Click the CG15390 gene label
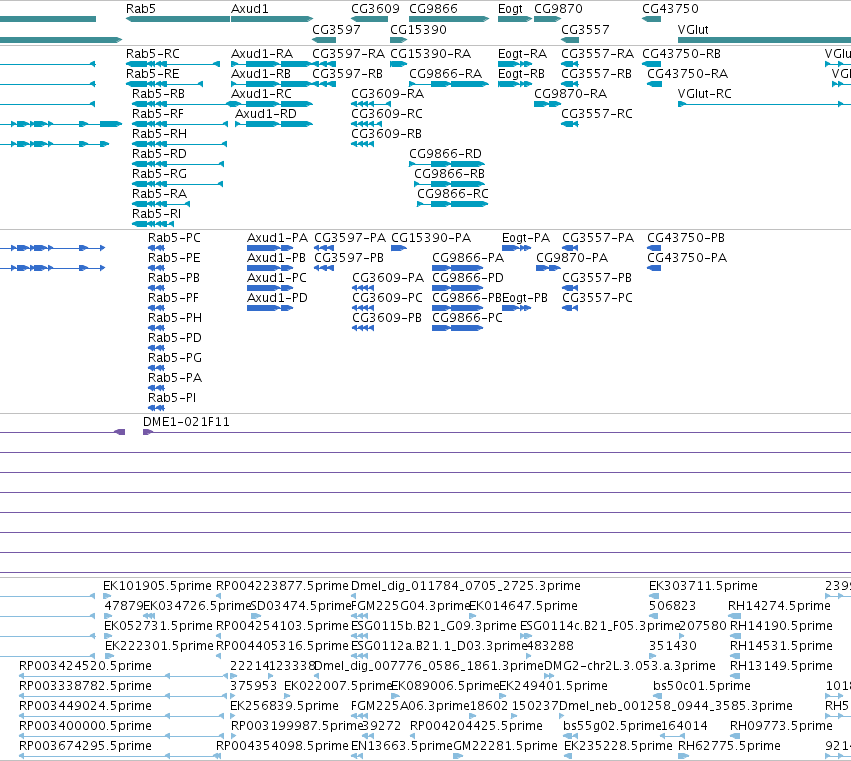The width and height of the screenshot is (851, 761). [x=418, y=29]
